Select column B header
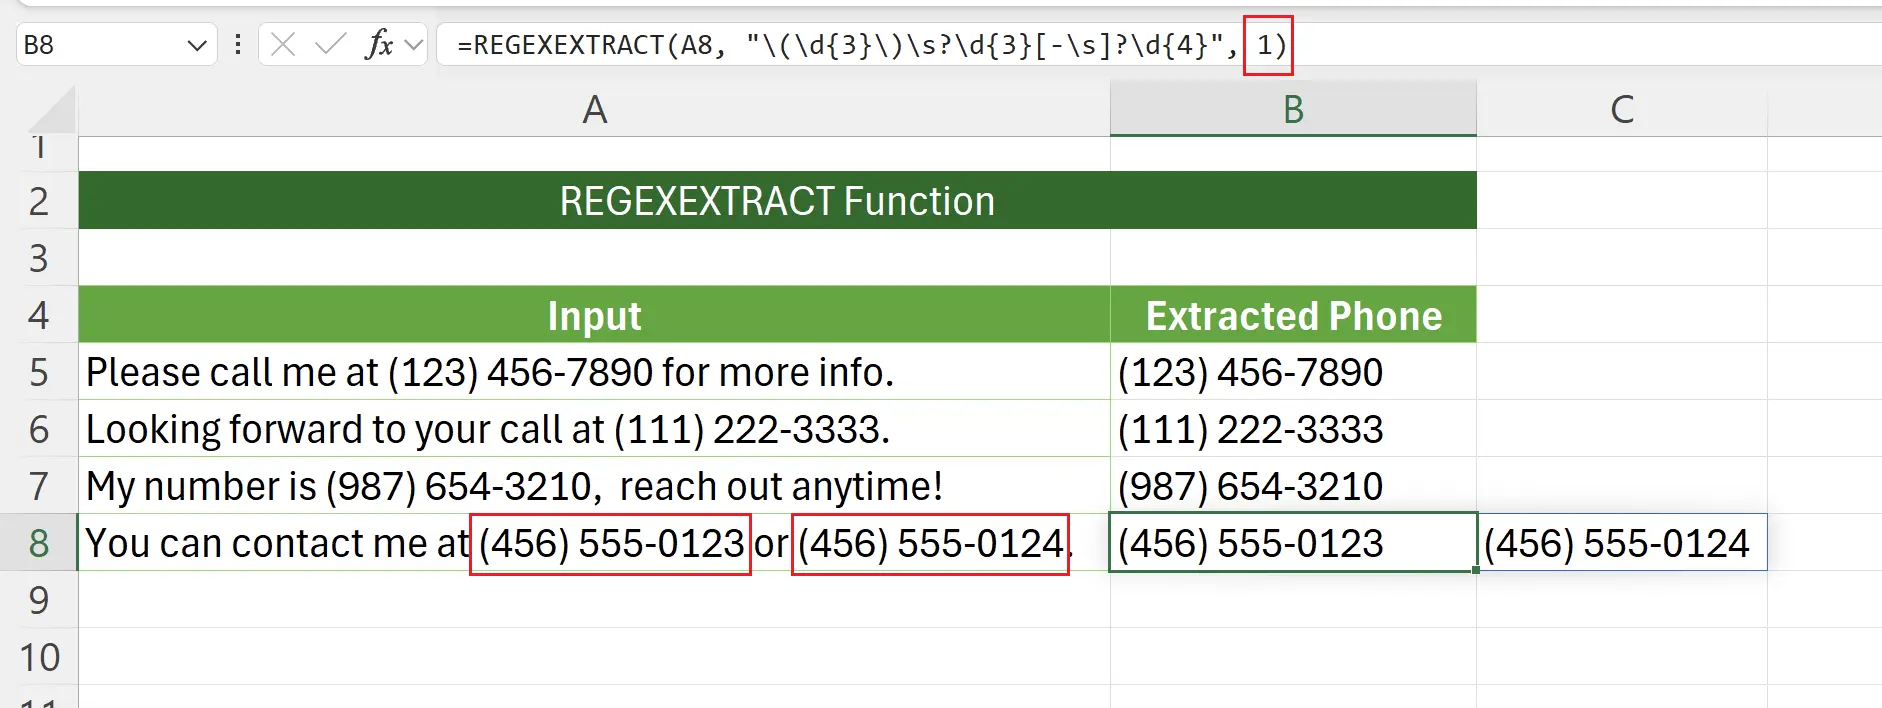The height and width of the screenshot is (708, 1882). click(1293, 109)
